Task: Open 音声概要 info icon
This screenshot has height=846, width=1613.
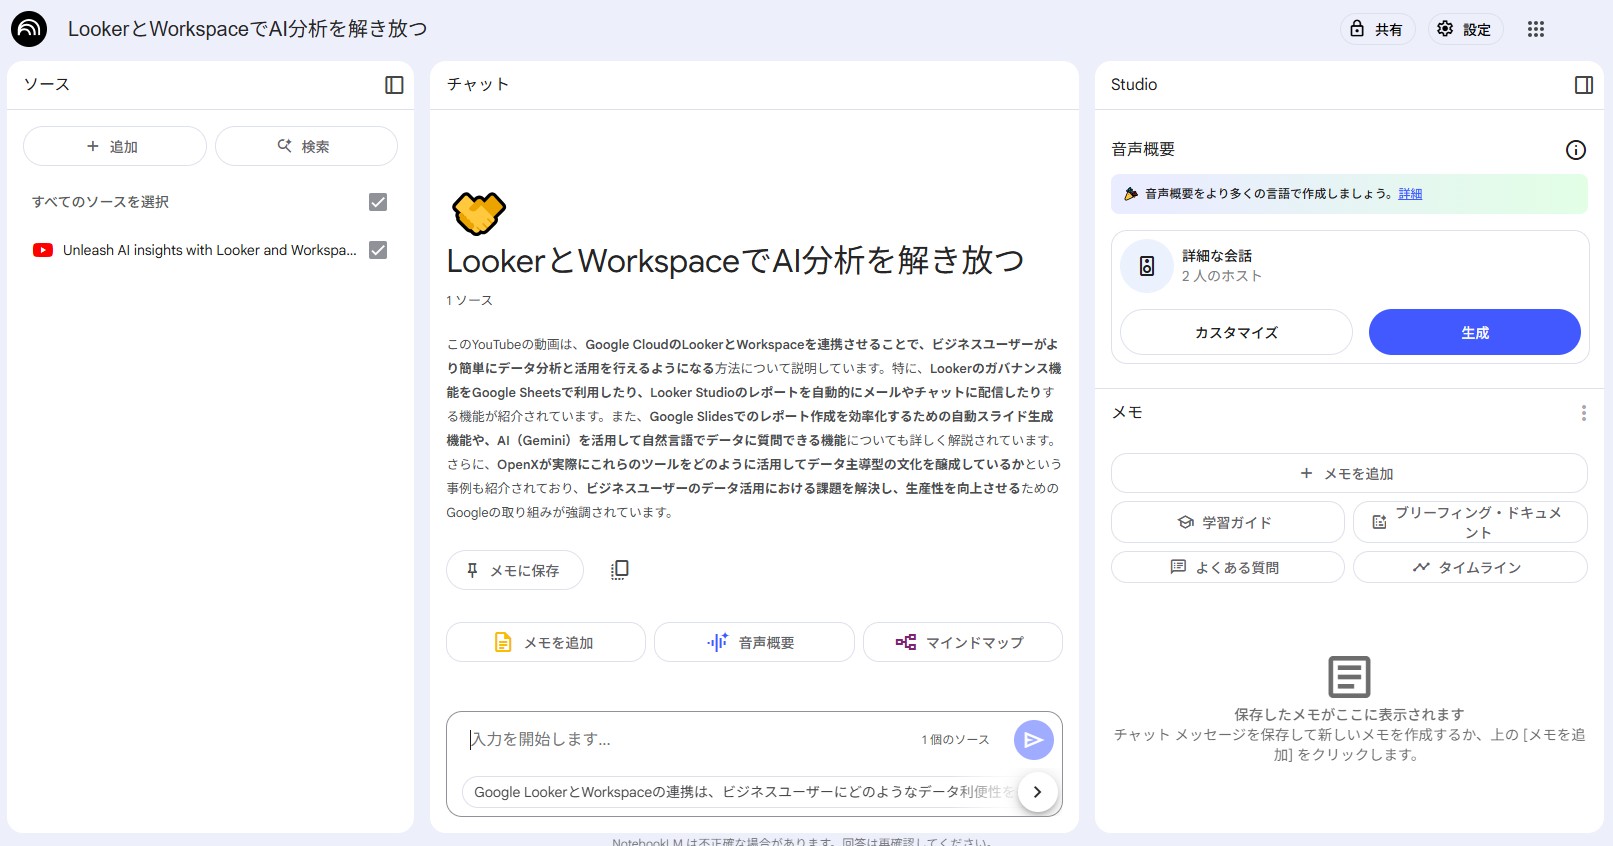Action: [x=1575, y=150]
